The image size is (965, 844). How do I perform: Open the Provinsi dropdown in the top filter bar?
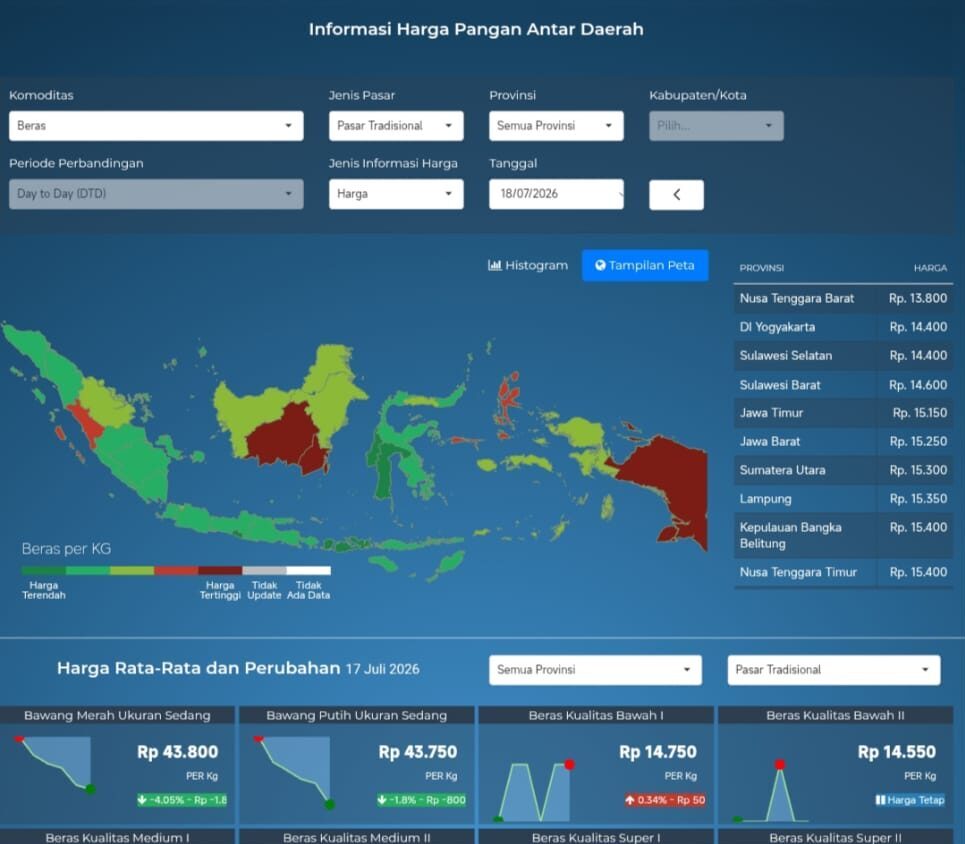pyautogui.click(x=556, y=126)
